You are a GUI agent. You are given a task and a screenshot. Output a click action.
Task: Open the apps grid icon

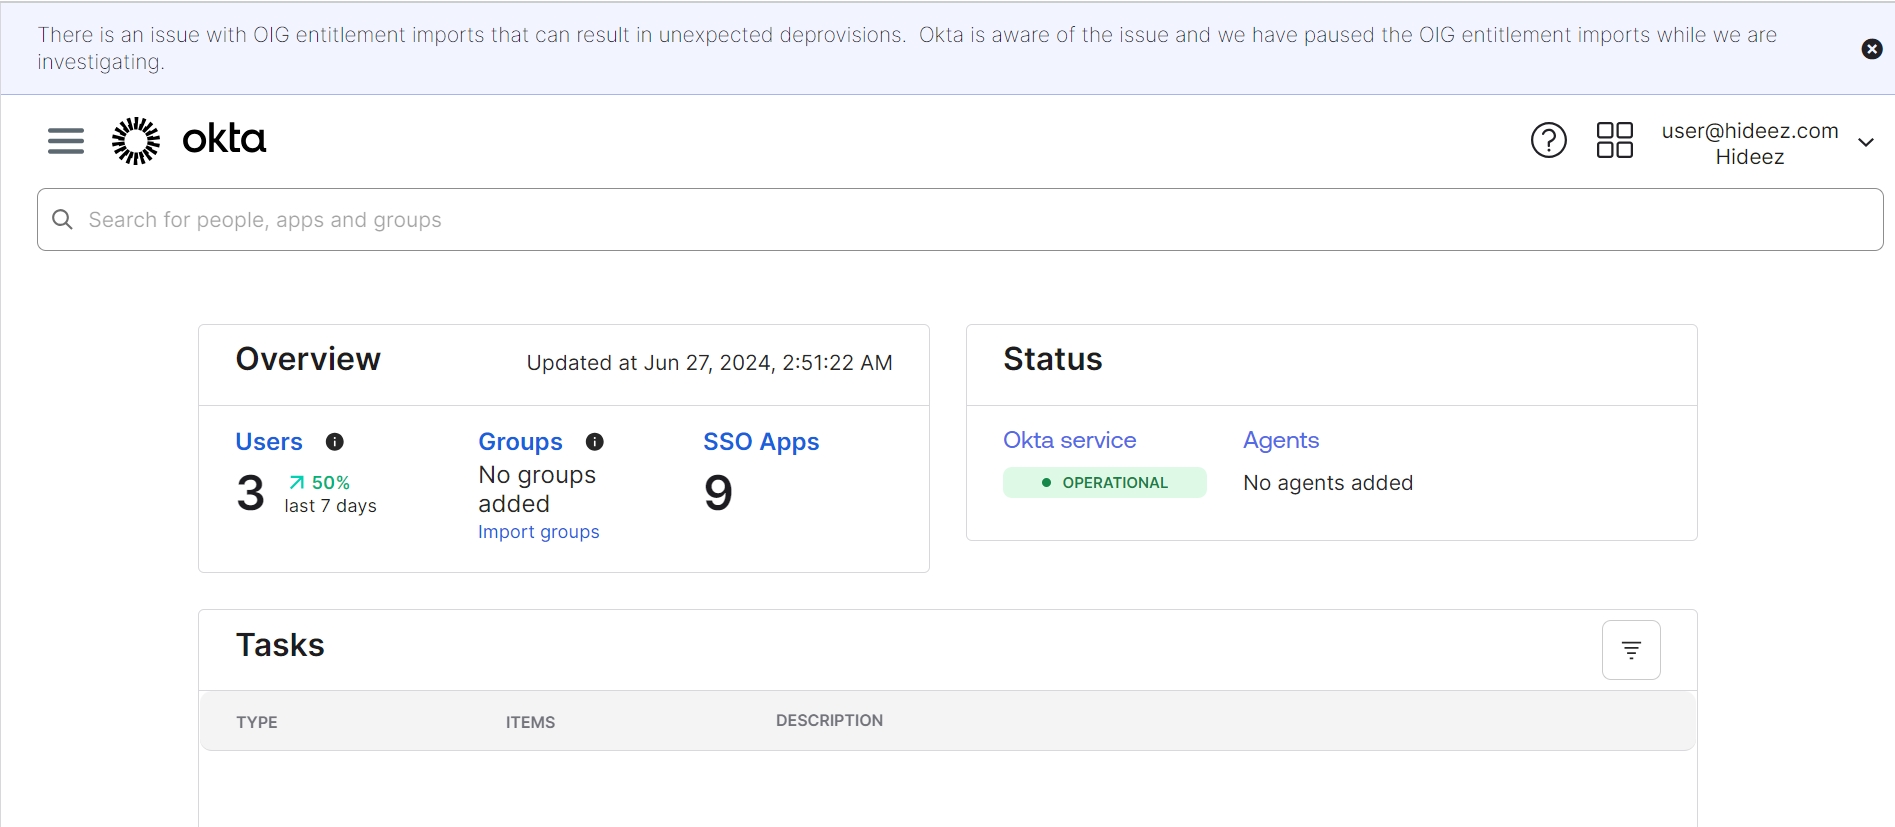point(1614,141)
